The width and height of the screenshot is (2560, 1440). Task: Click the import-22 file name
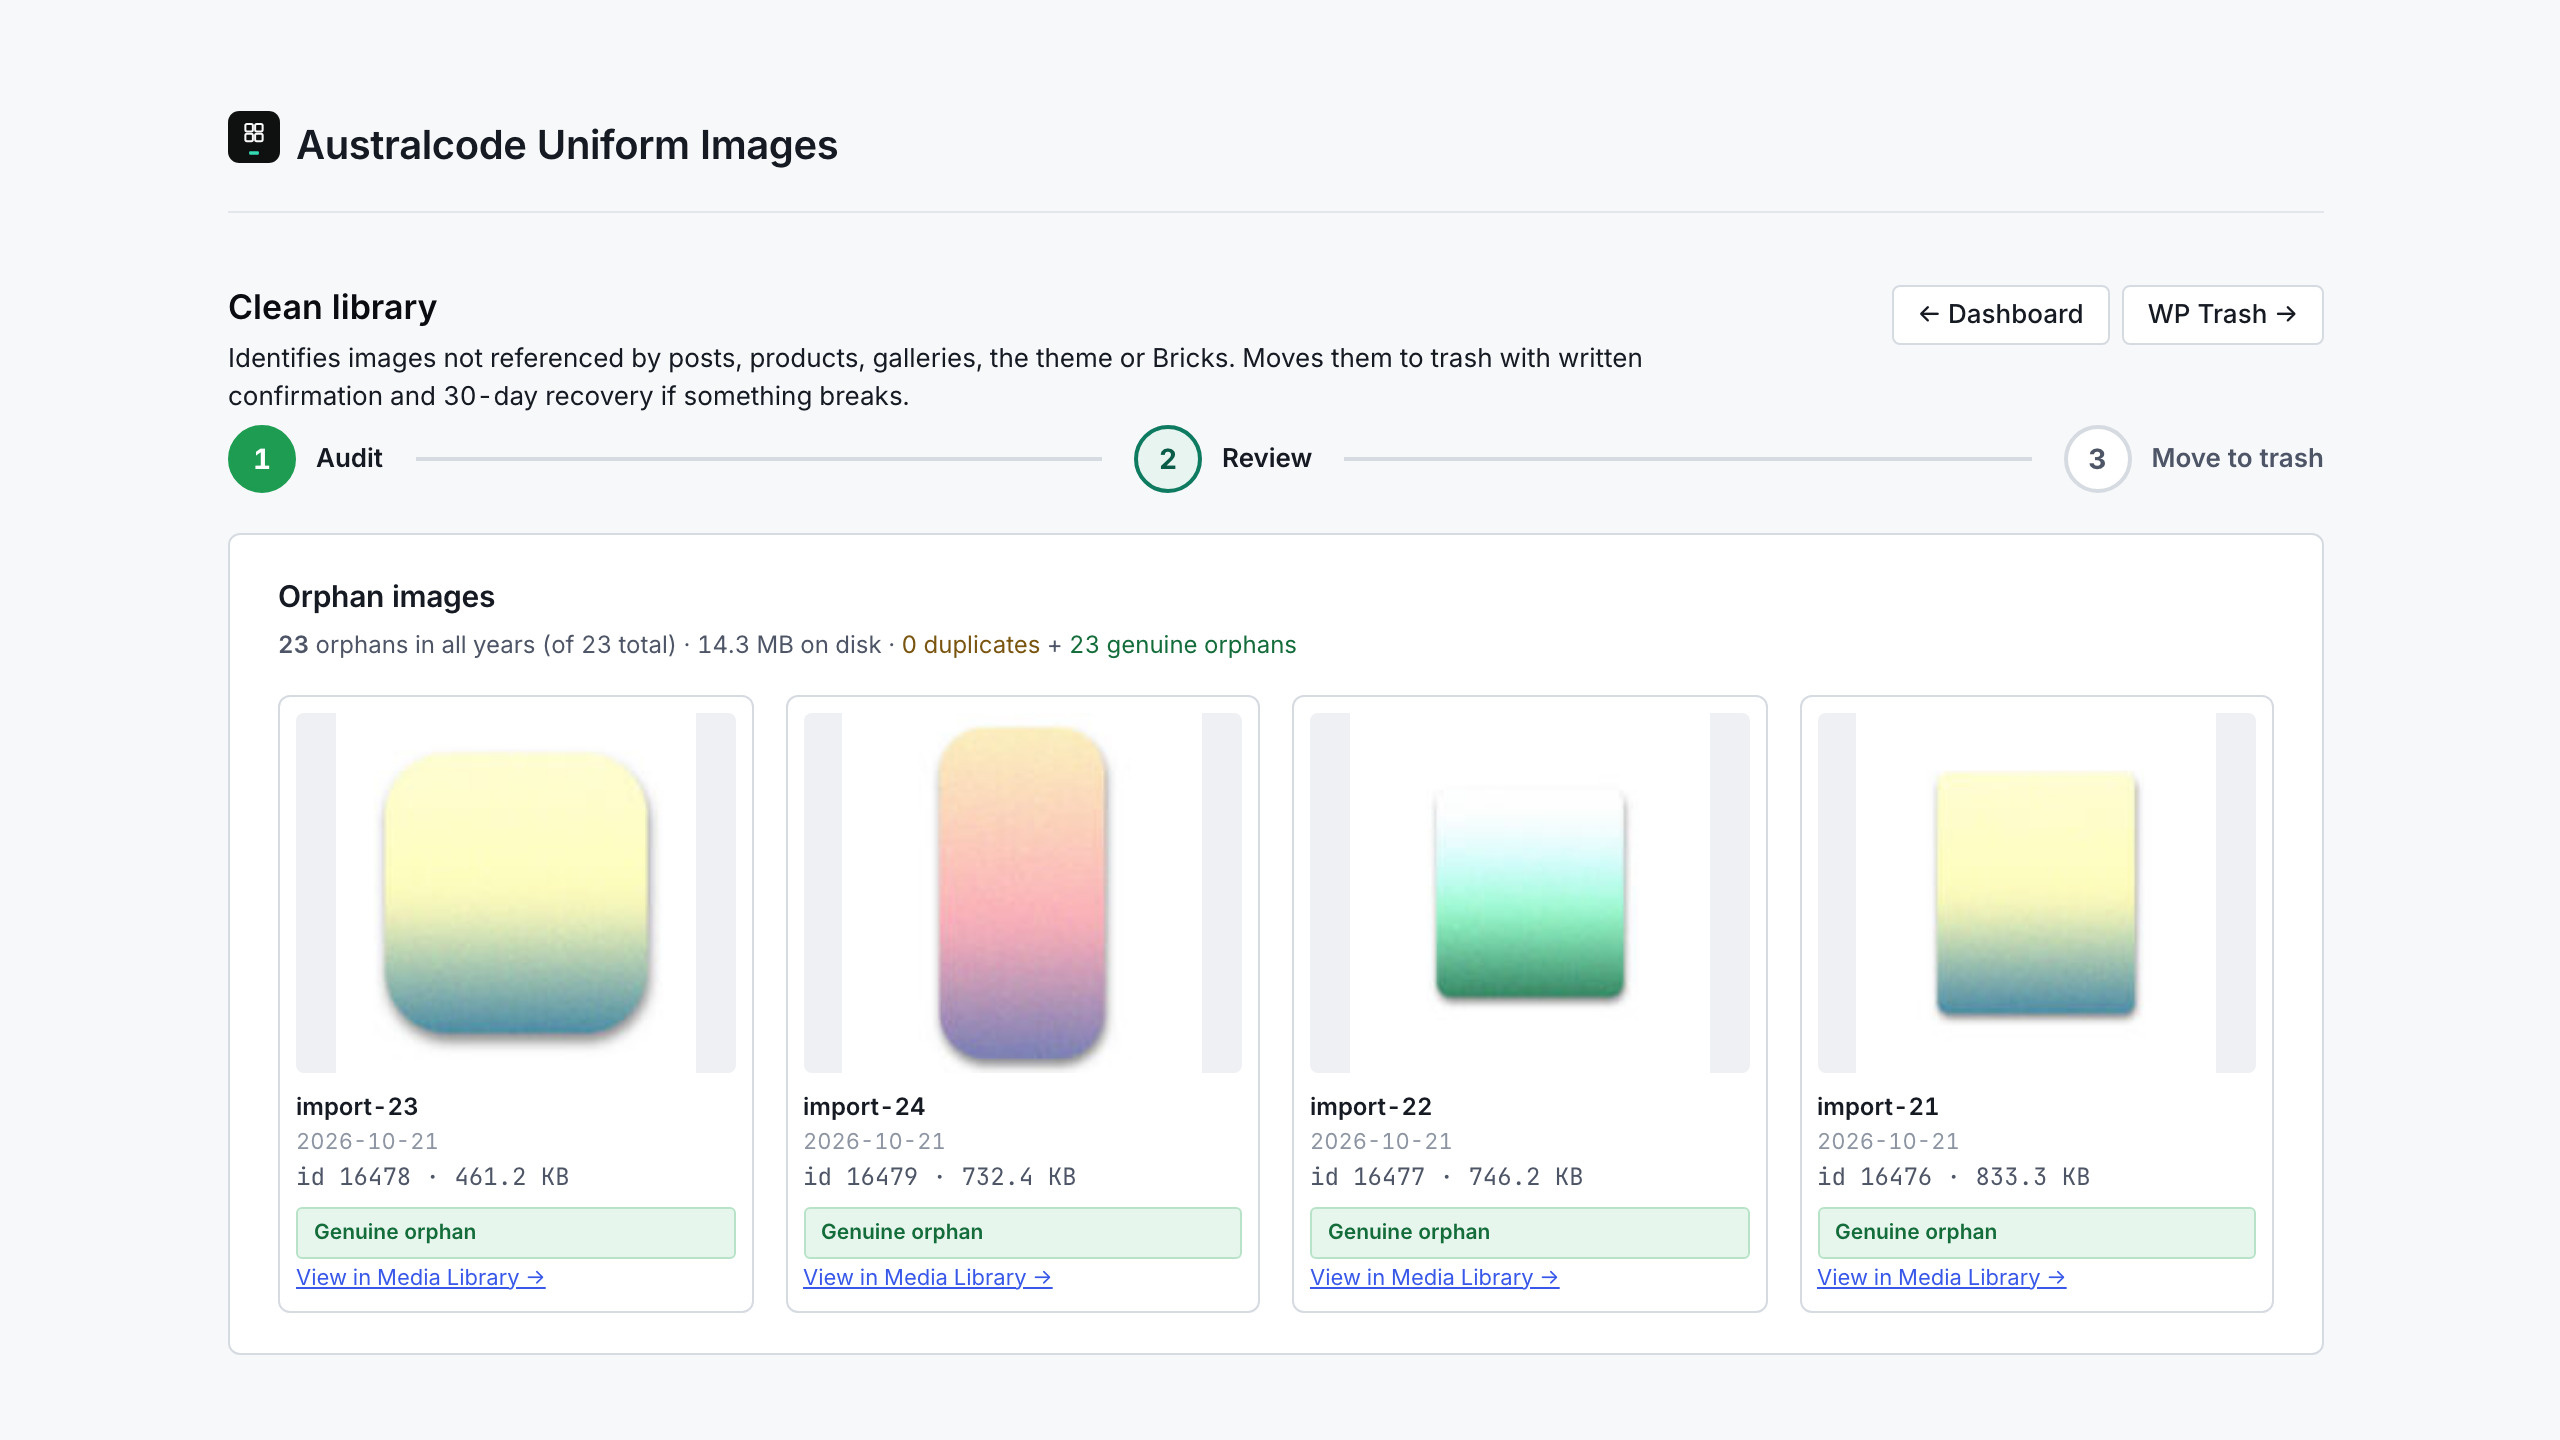click(1371, 1107)
